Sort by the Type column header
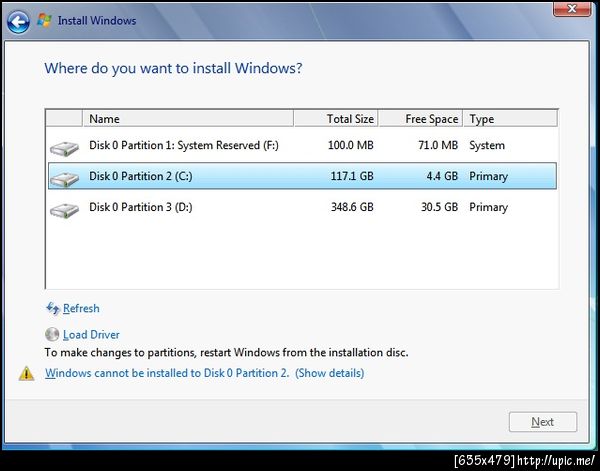 point(510,119)
